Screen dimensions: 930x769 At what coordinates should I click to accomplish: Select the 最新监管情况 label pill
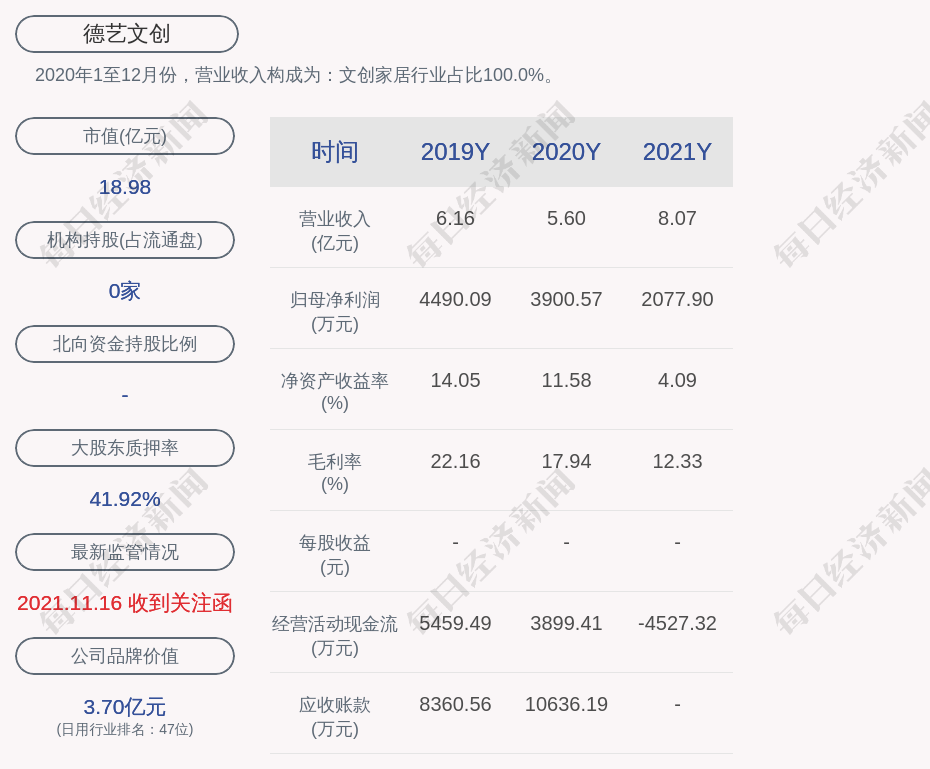pos(125,552)
